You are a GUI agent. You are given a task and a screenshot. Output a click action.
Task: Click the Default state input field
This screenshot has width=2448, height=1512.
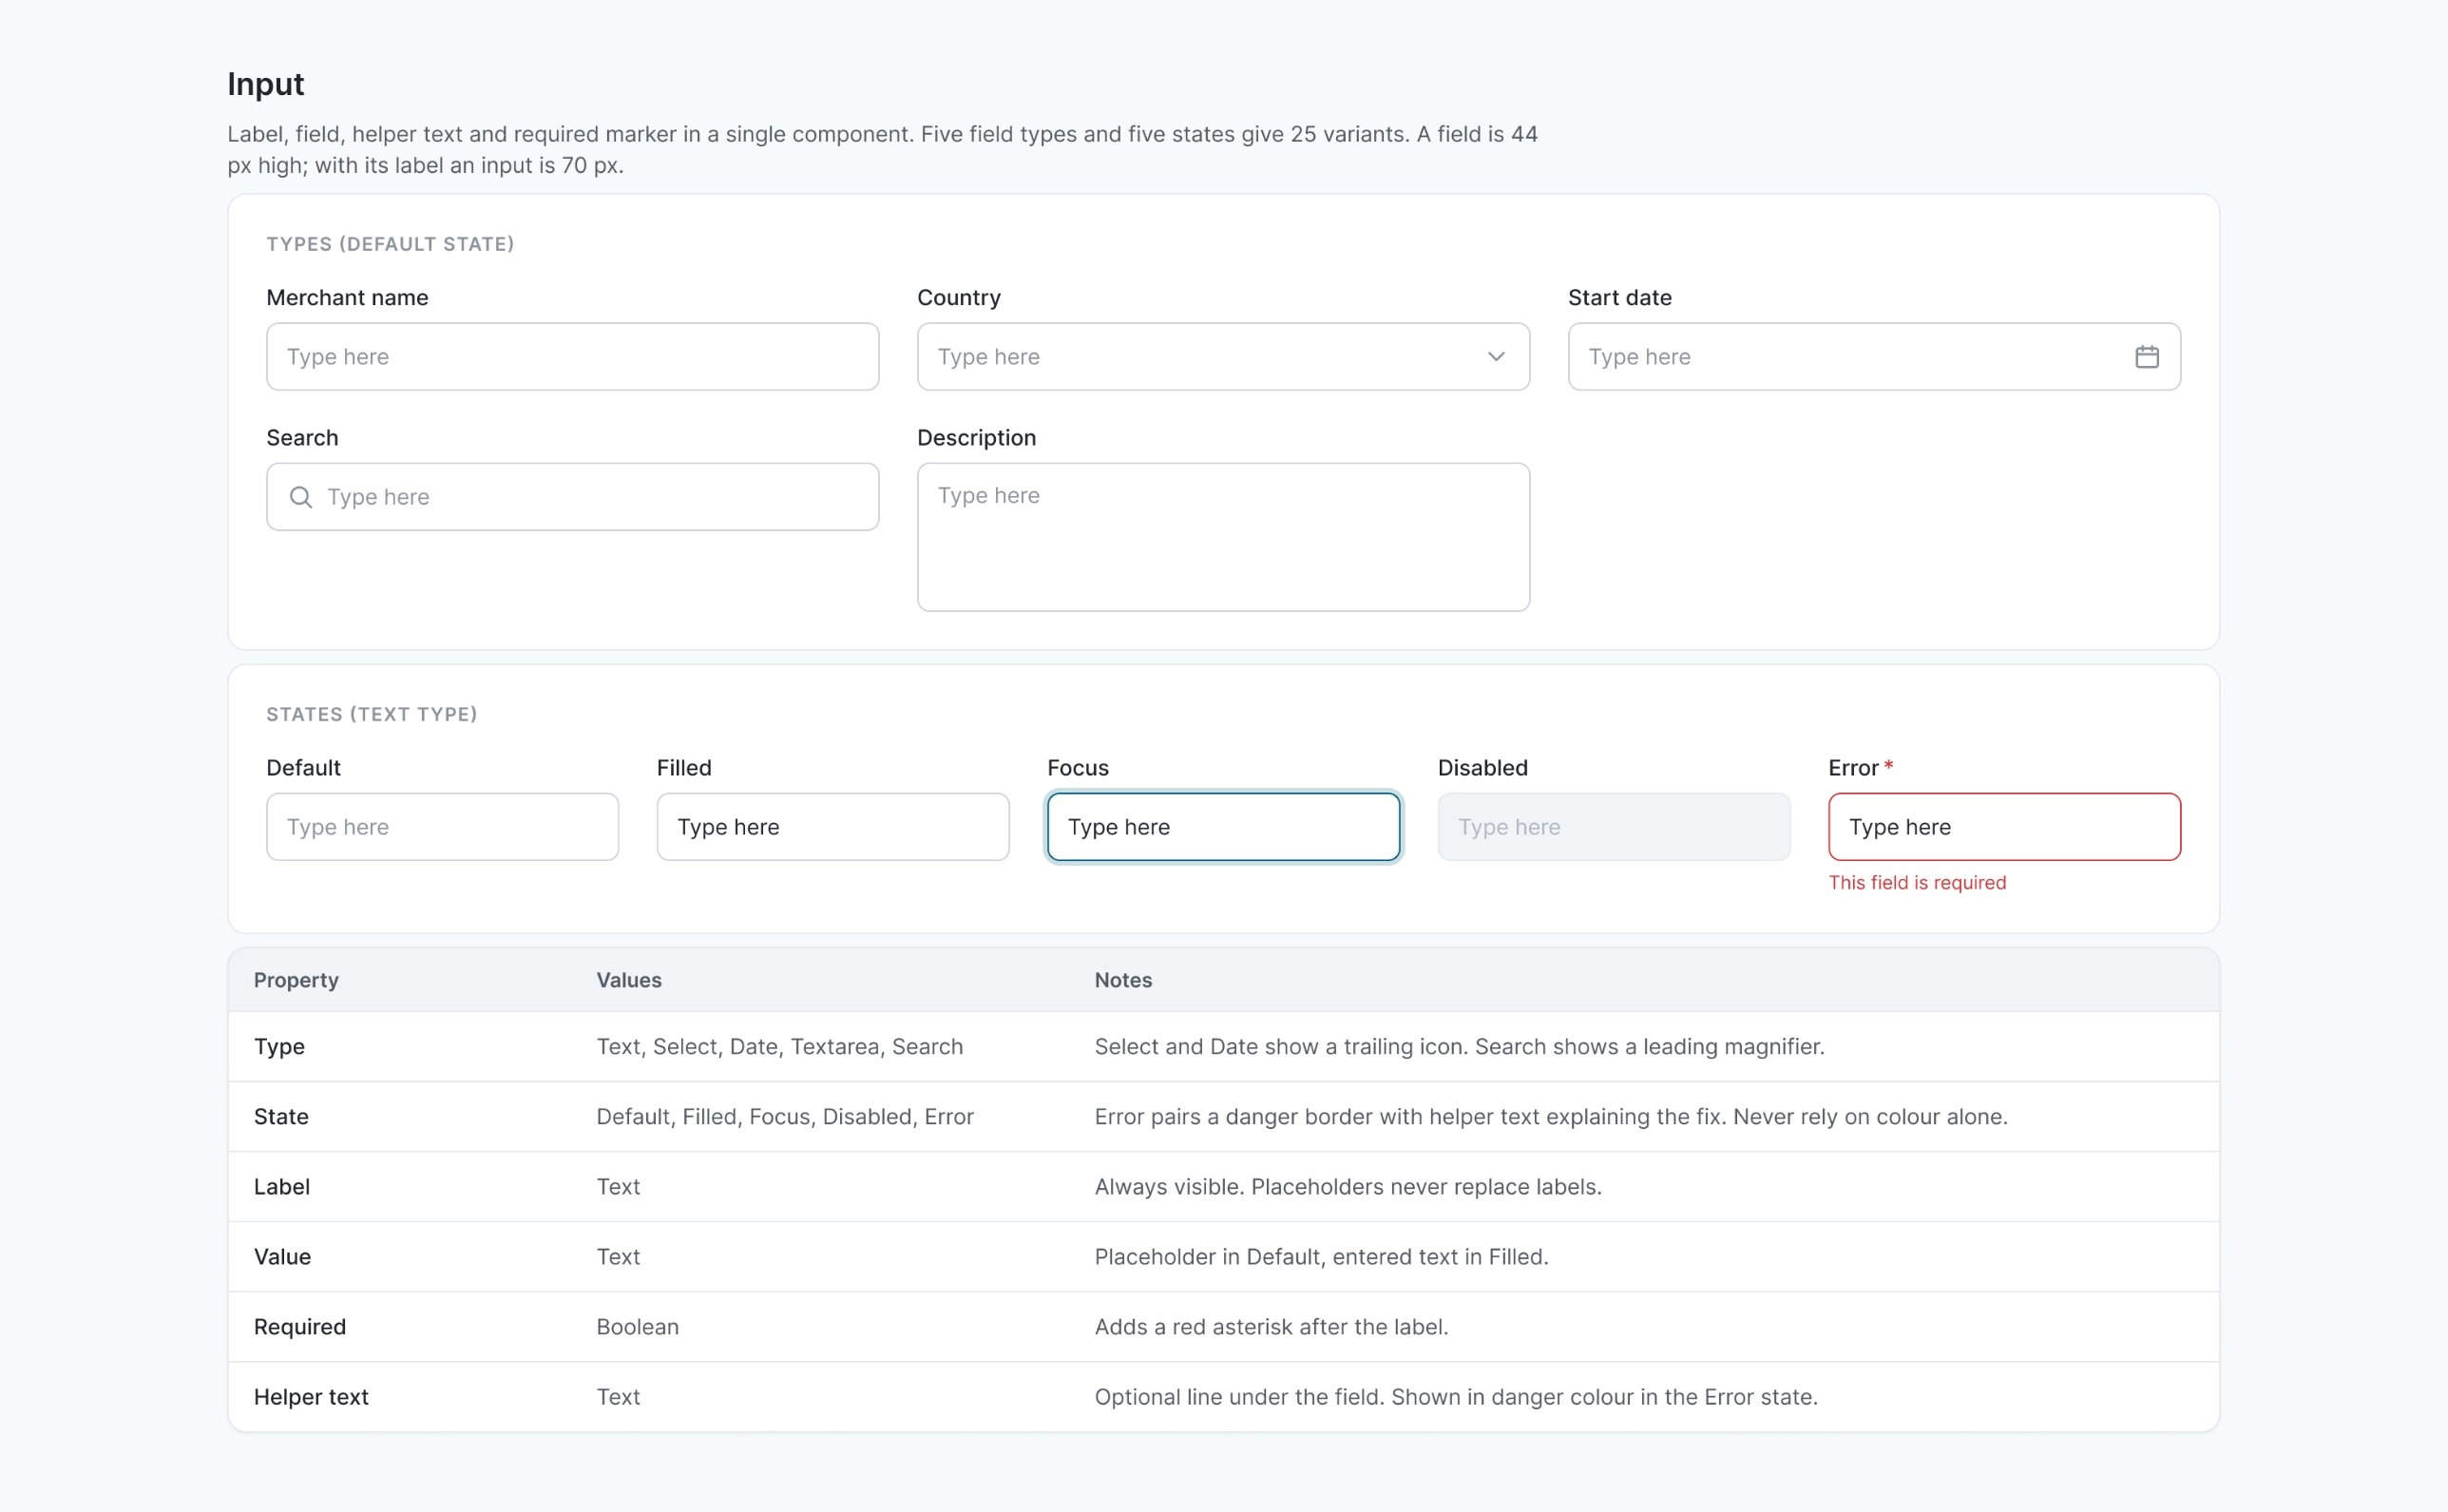[443, 827]
